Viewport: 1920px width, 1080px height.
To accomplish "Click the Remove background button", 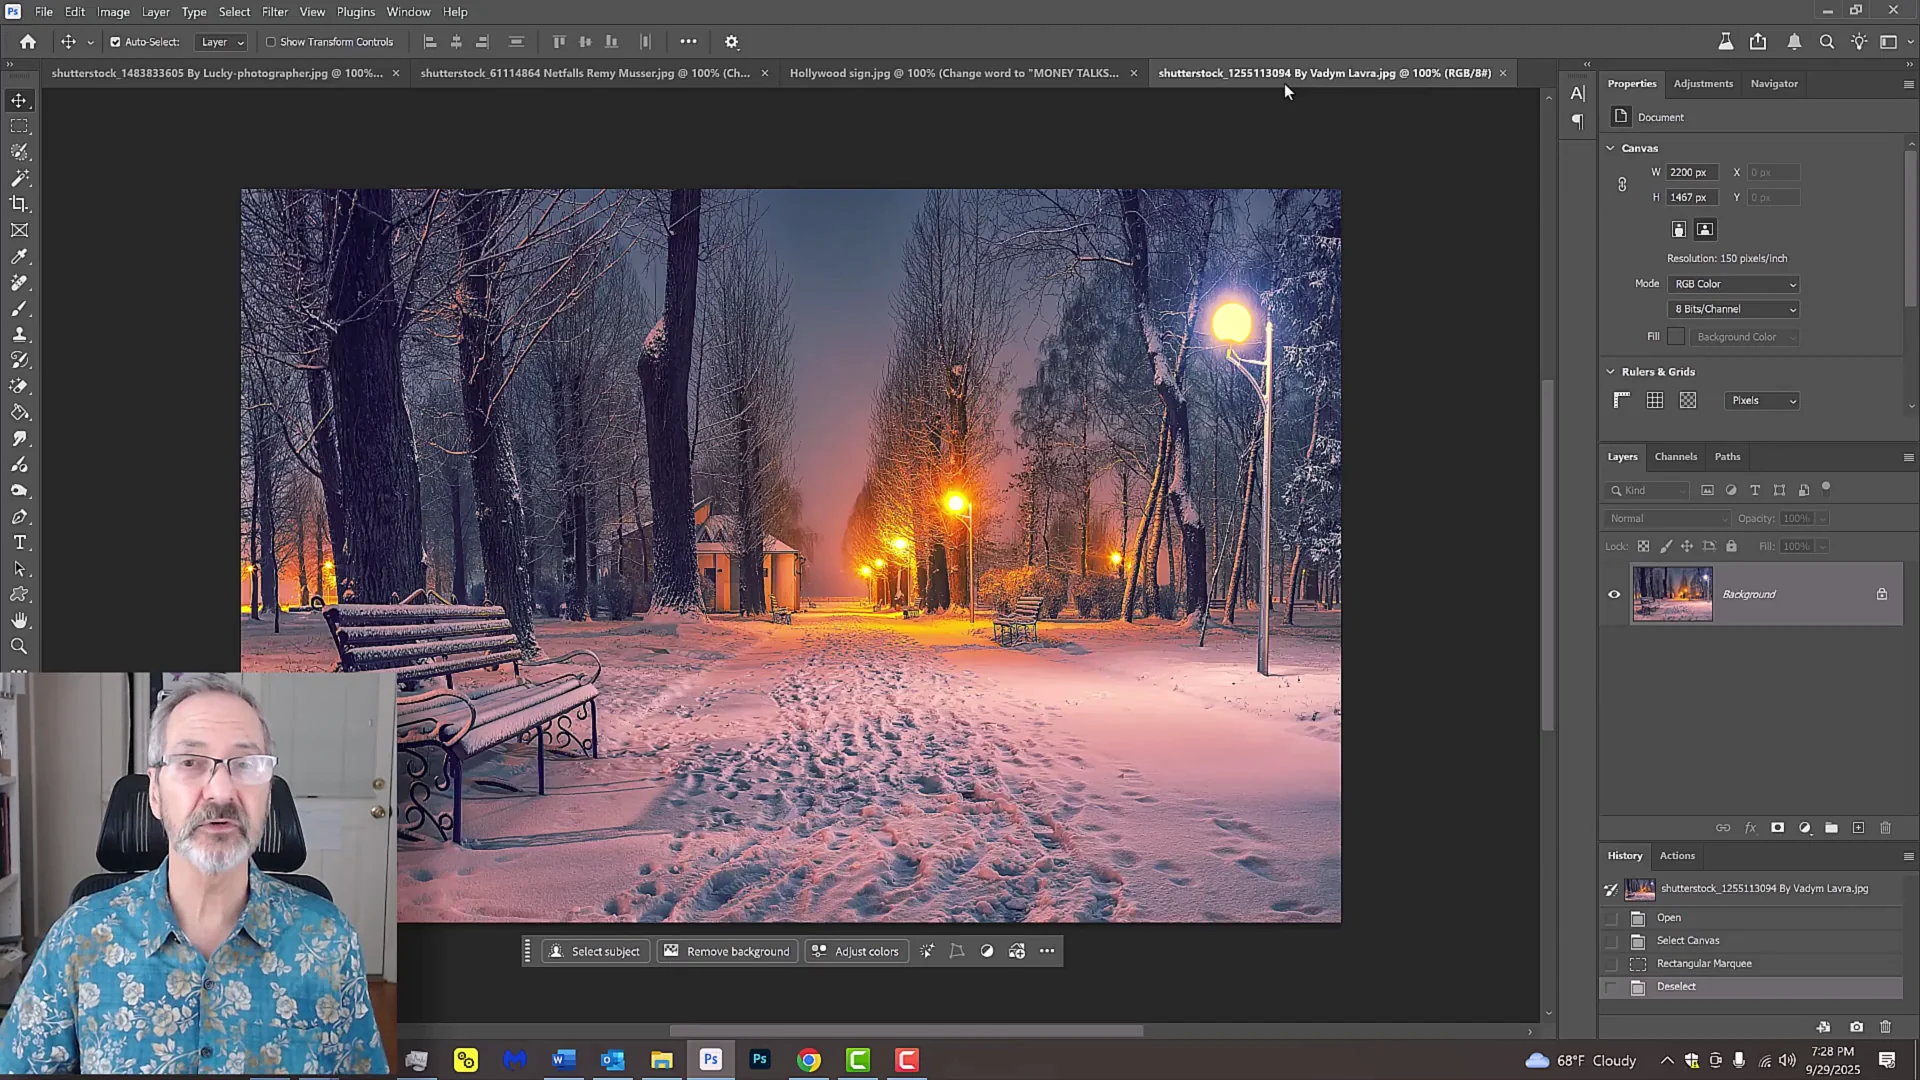I will point(727,951).
